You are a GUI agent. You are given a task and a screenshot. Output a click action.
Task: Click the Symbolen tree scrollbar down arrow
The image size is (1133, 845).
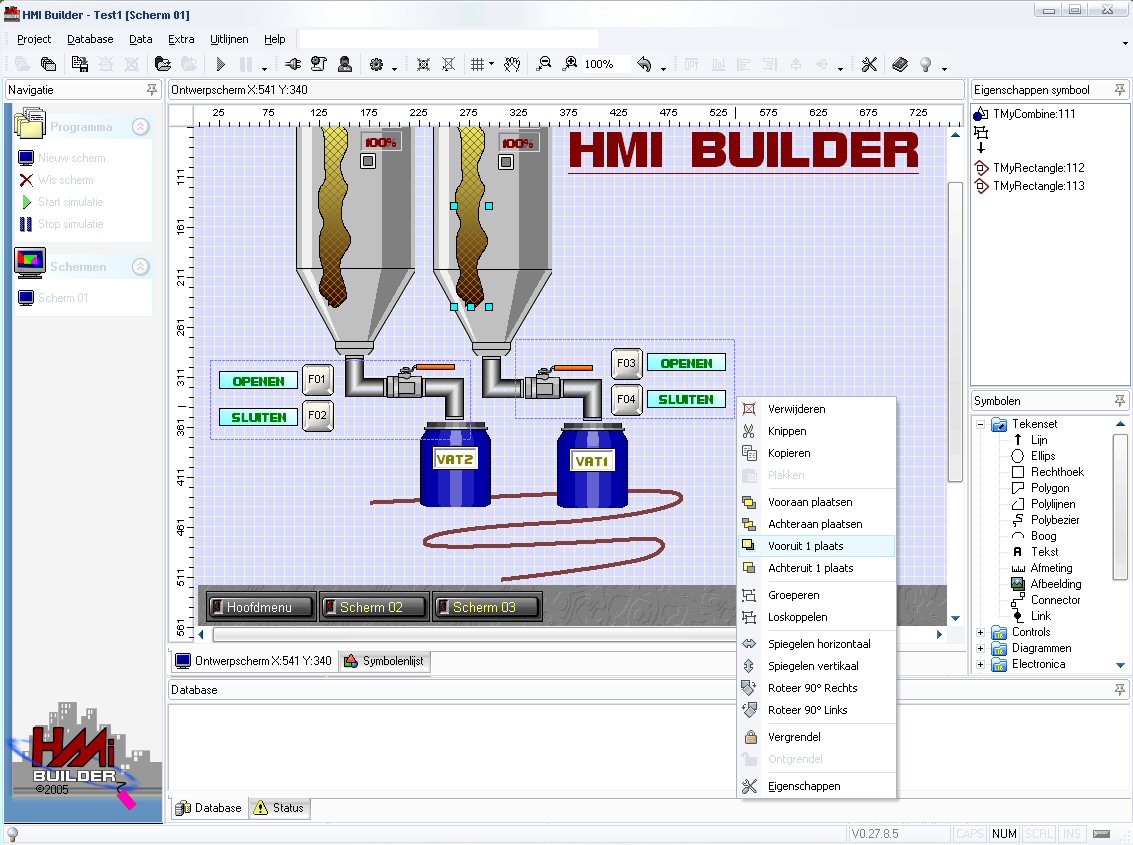coord(1120,665)
